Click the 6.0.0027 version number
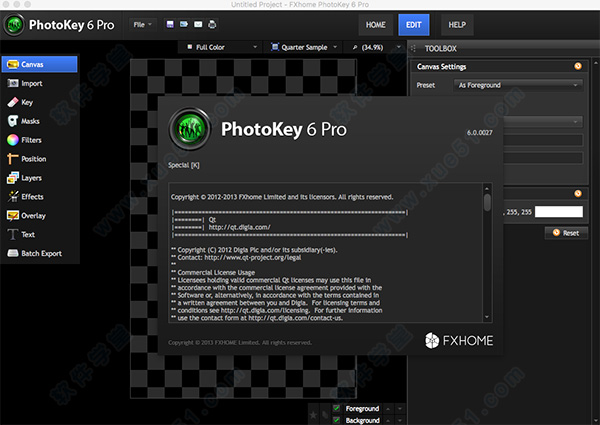 pyautogui.click(x=479, y=133)
